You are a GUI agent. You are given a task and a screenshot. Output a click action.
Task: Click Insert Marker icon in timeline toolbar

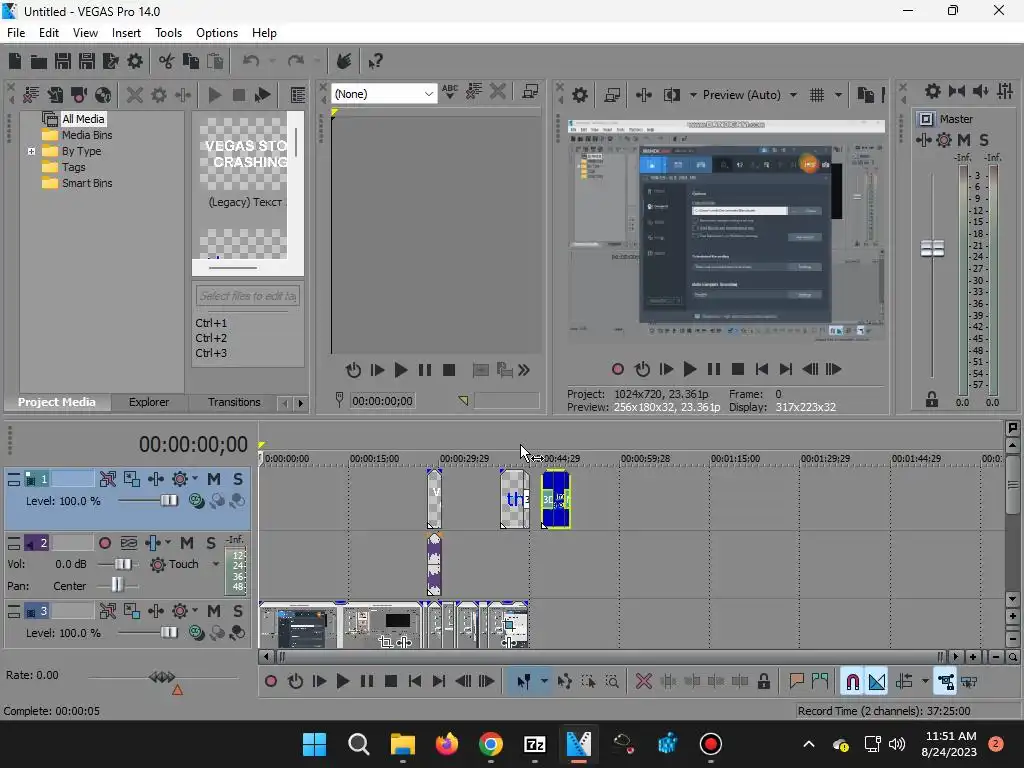(796, 682)
